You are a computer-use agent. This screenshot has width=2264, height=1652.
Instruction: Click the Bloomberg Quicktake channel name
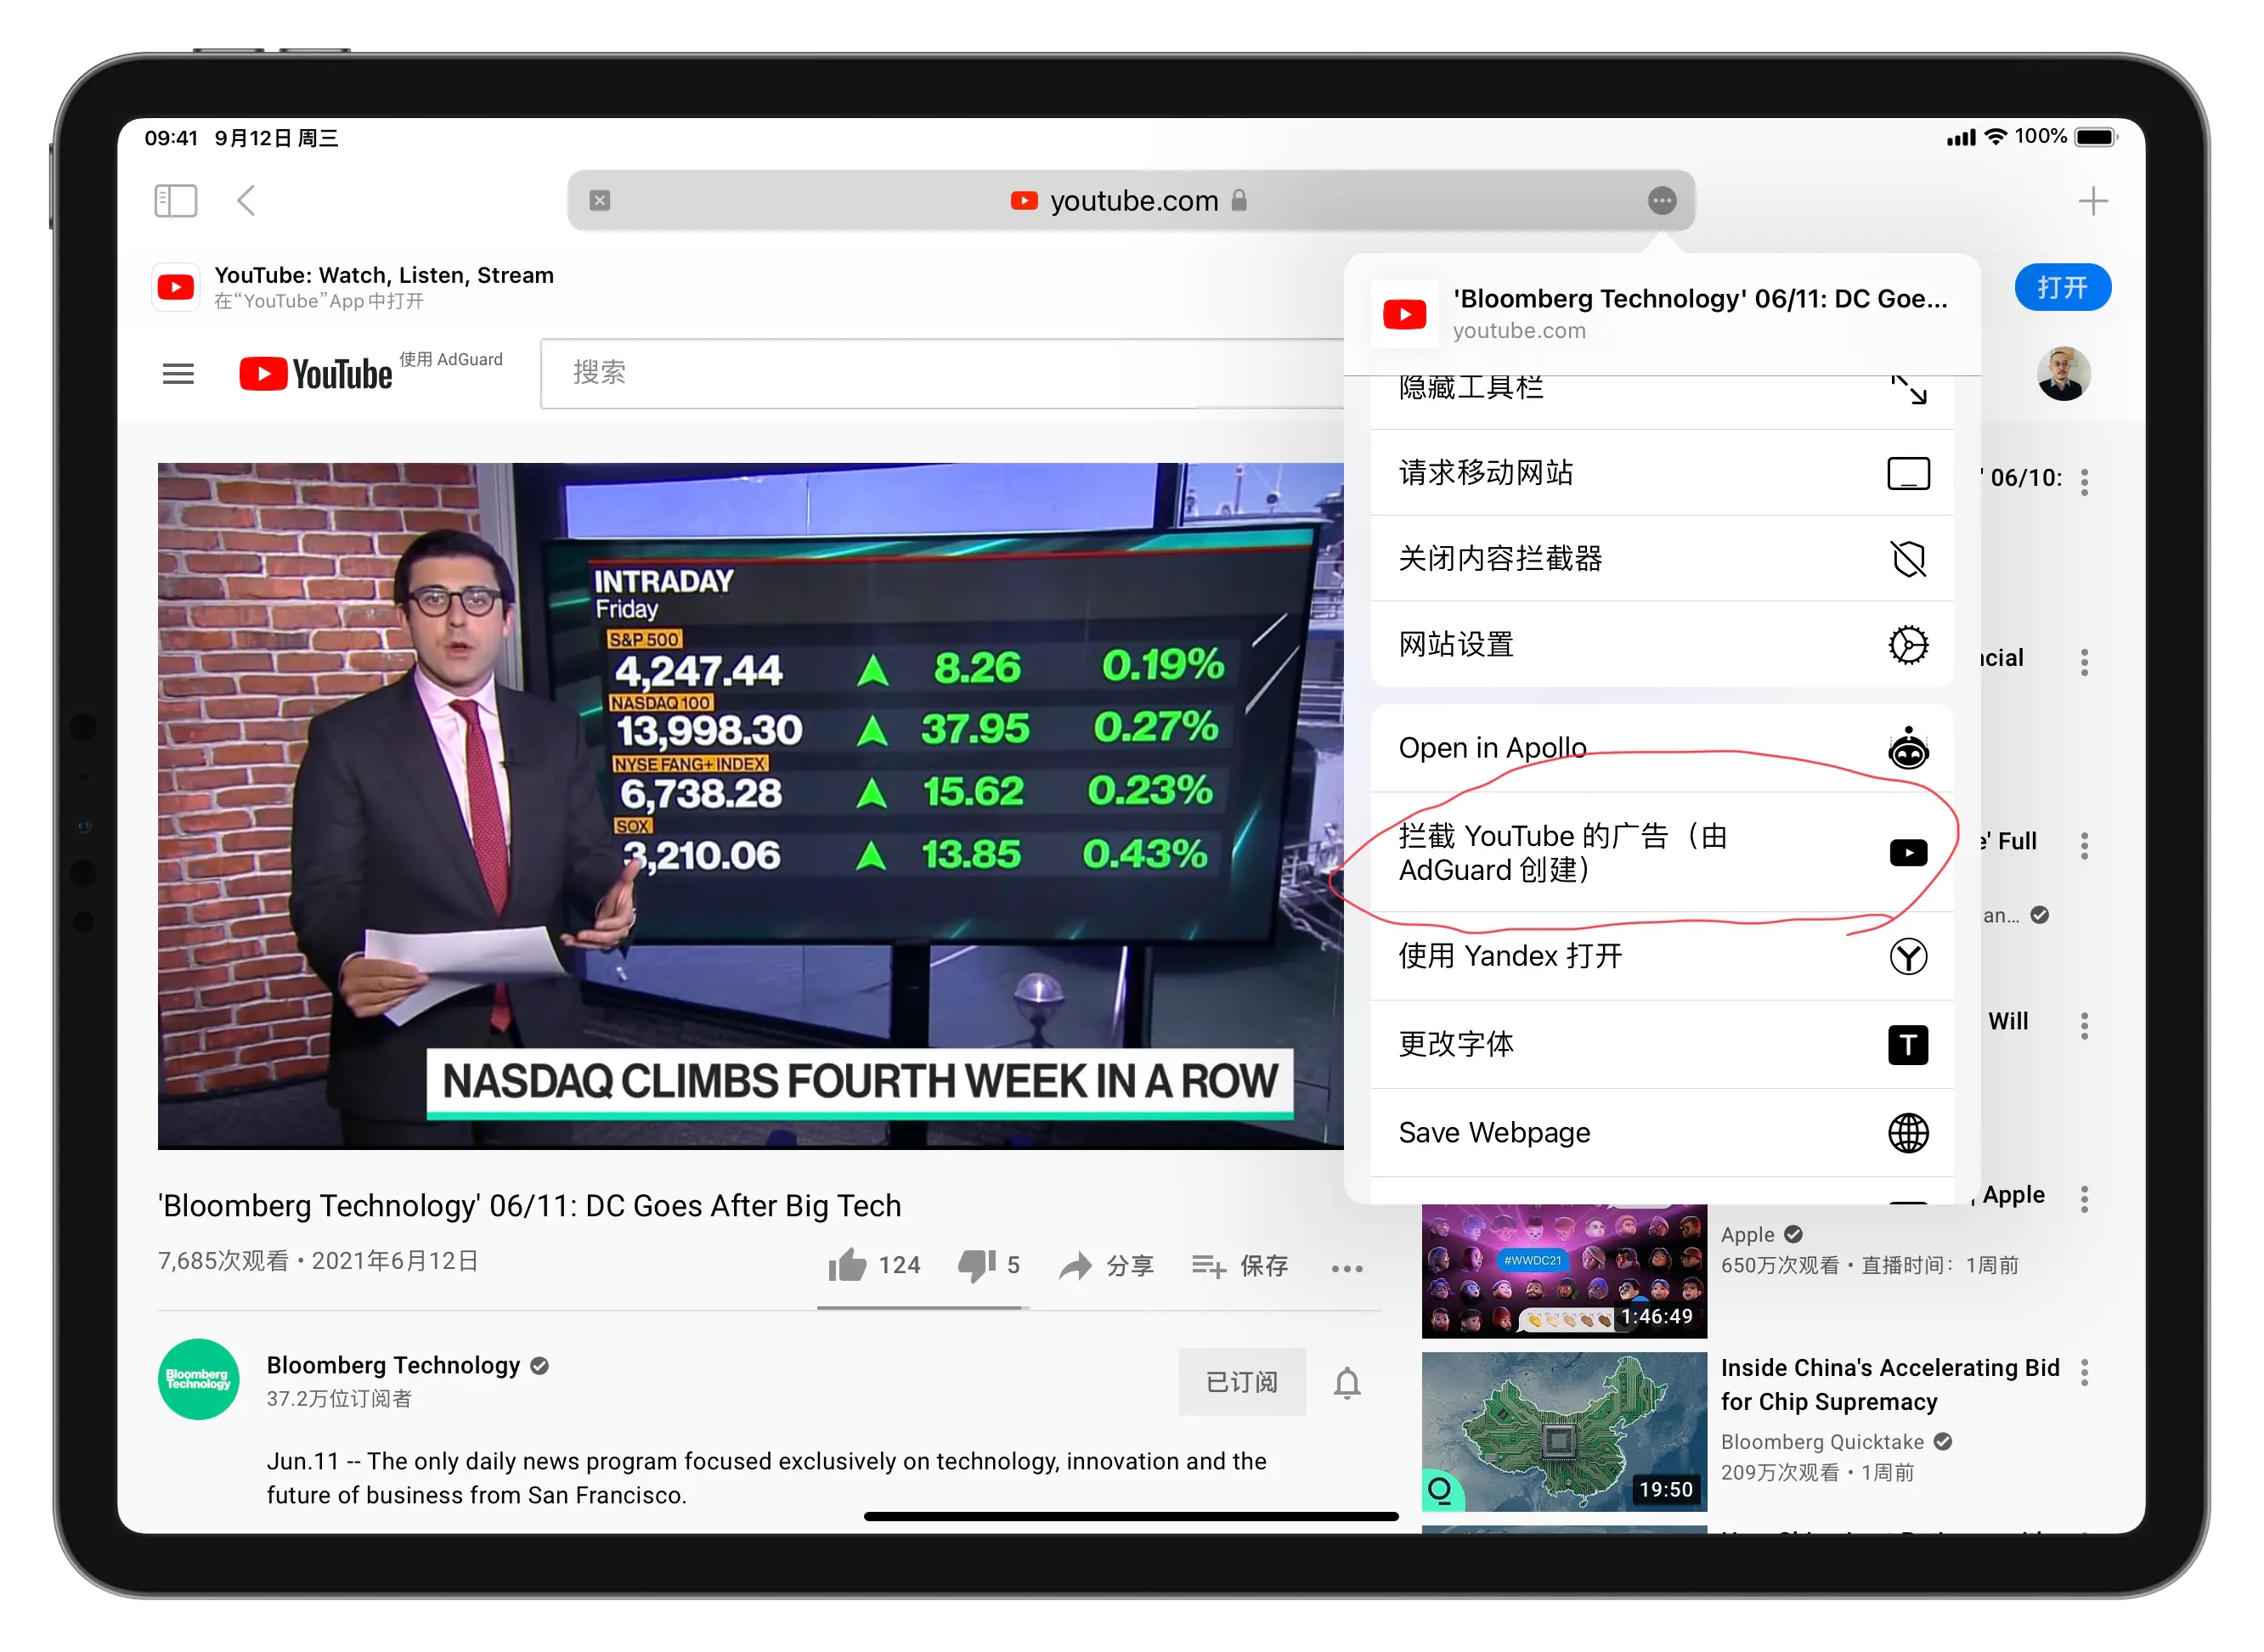click(1822, 1441)
